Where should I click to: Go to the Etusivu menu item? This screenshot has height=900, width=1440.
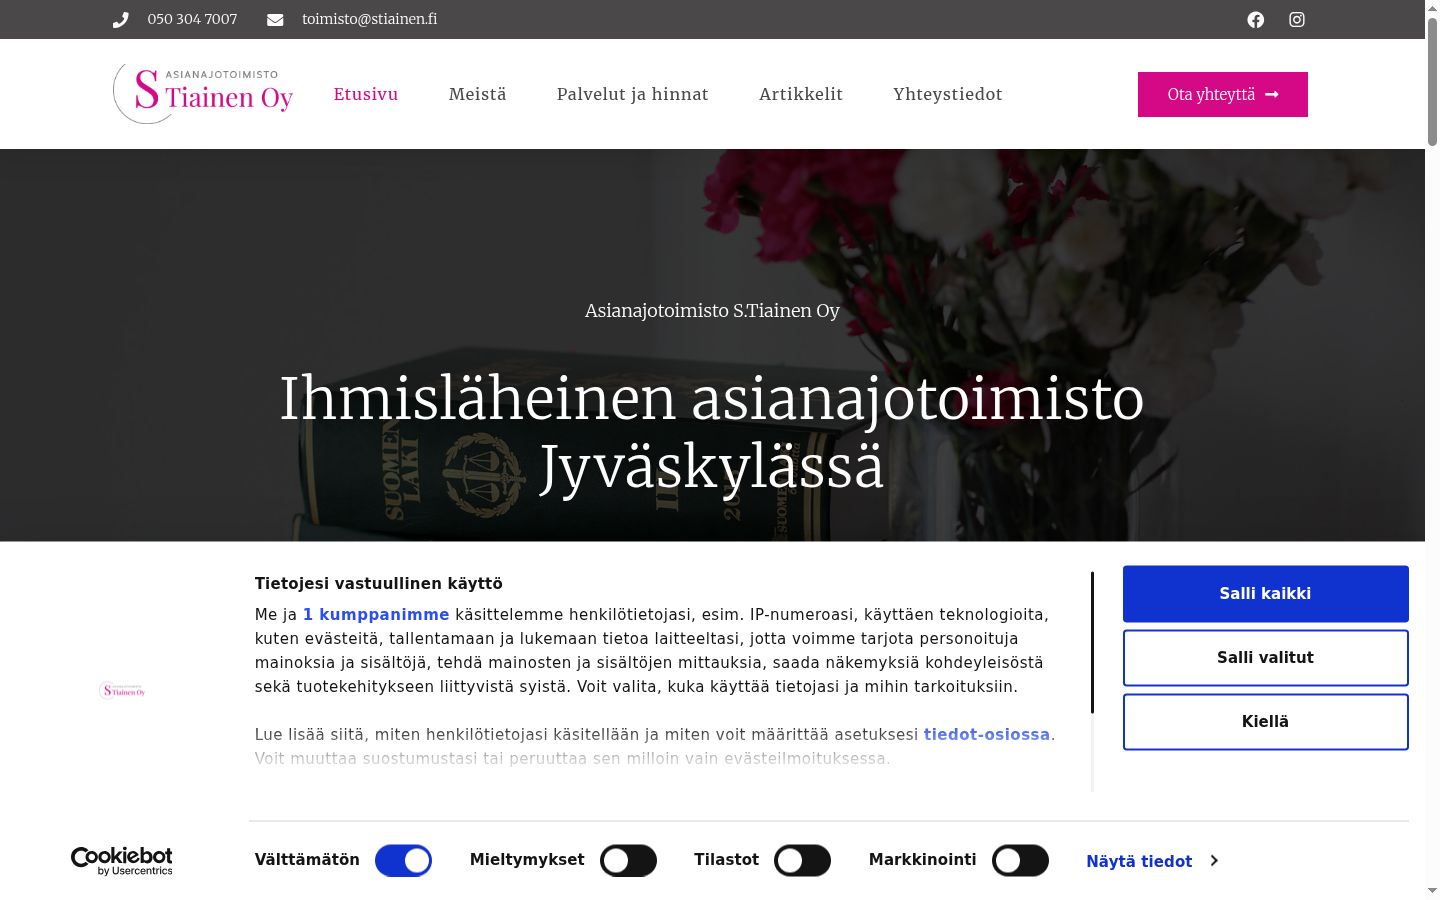[366, 94]
